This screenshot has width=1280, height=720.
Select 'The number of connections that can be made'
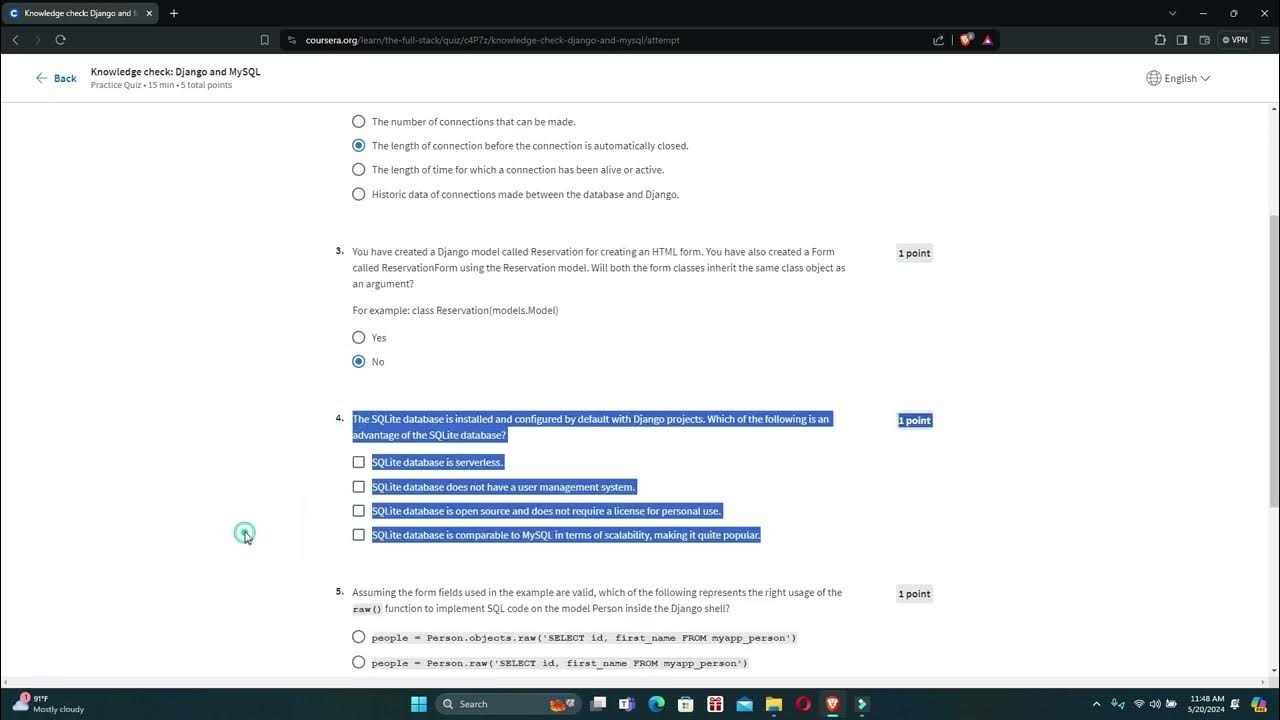pyautogui.click(x=358, y=121)
